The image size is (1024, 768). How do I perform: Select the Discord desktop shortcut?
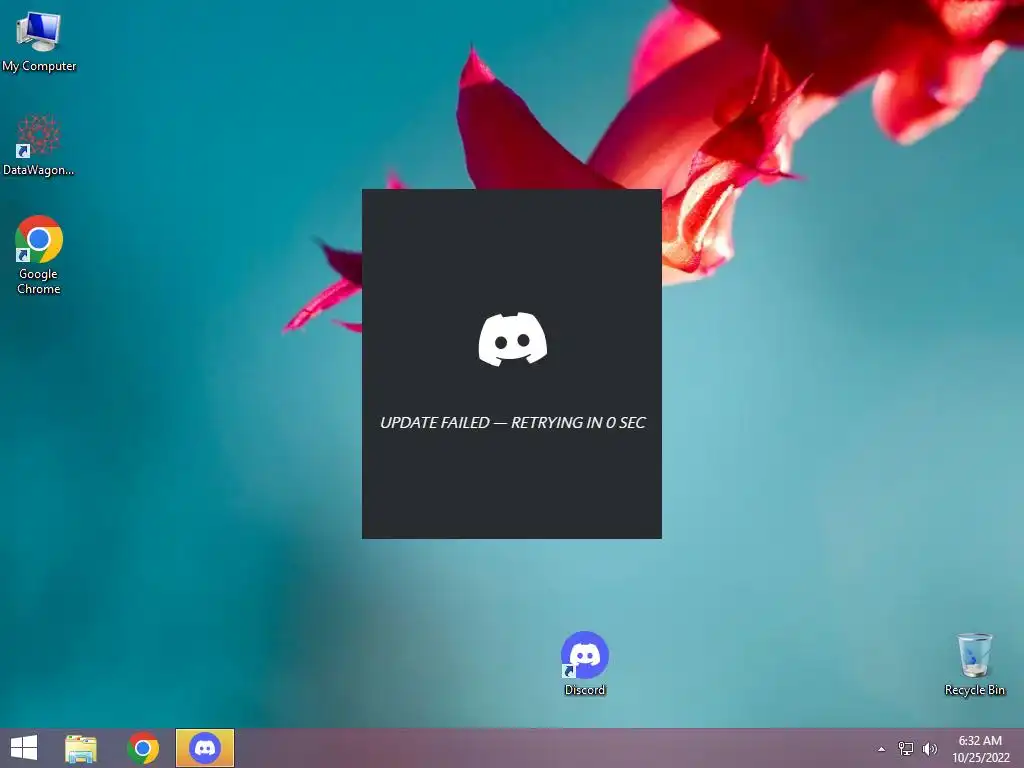click(x=584, y=664)
